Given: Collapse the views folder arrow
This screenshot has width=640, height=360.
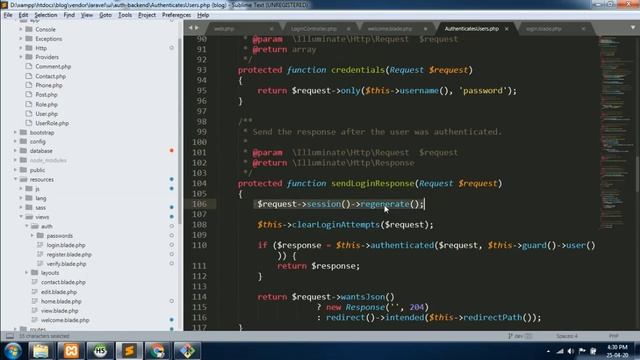Looking at the screenshot, I should 21,217.
